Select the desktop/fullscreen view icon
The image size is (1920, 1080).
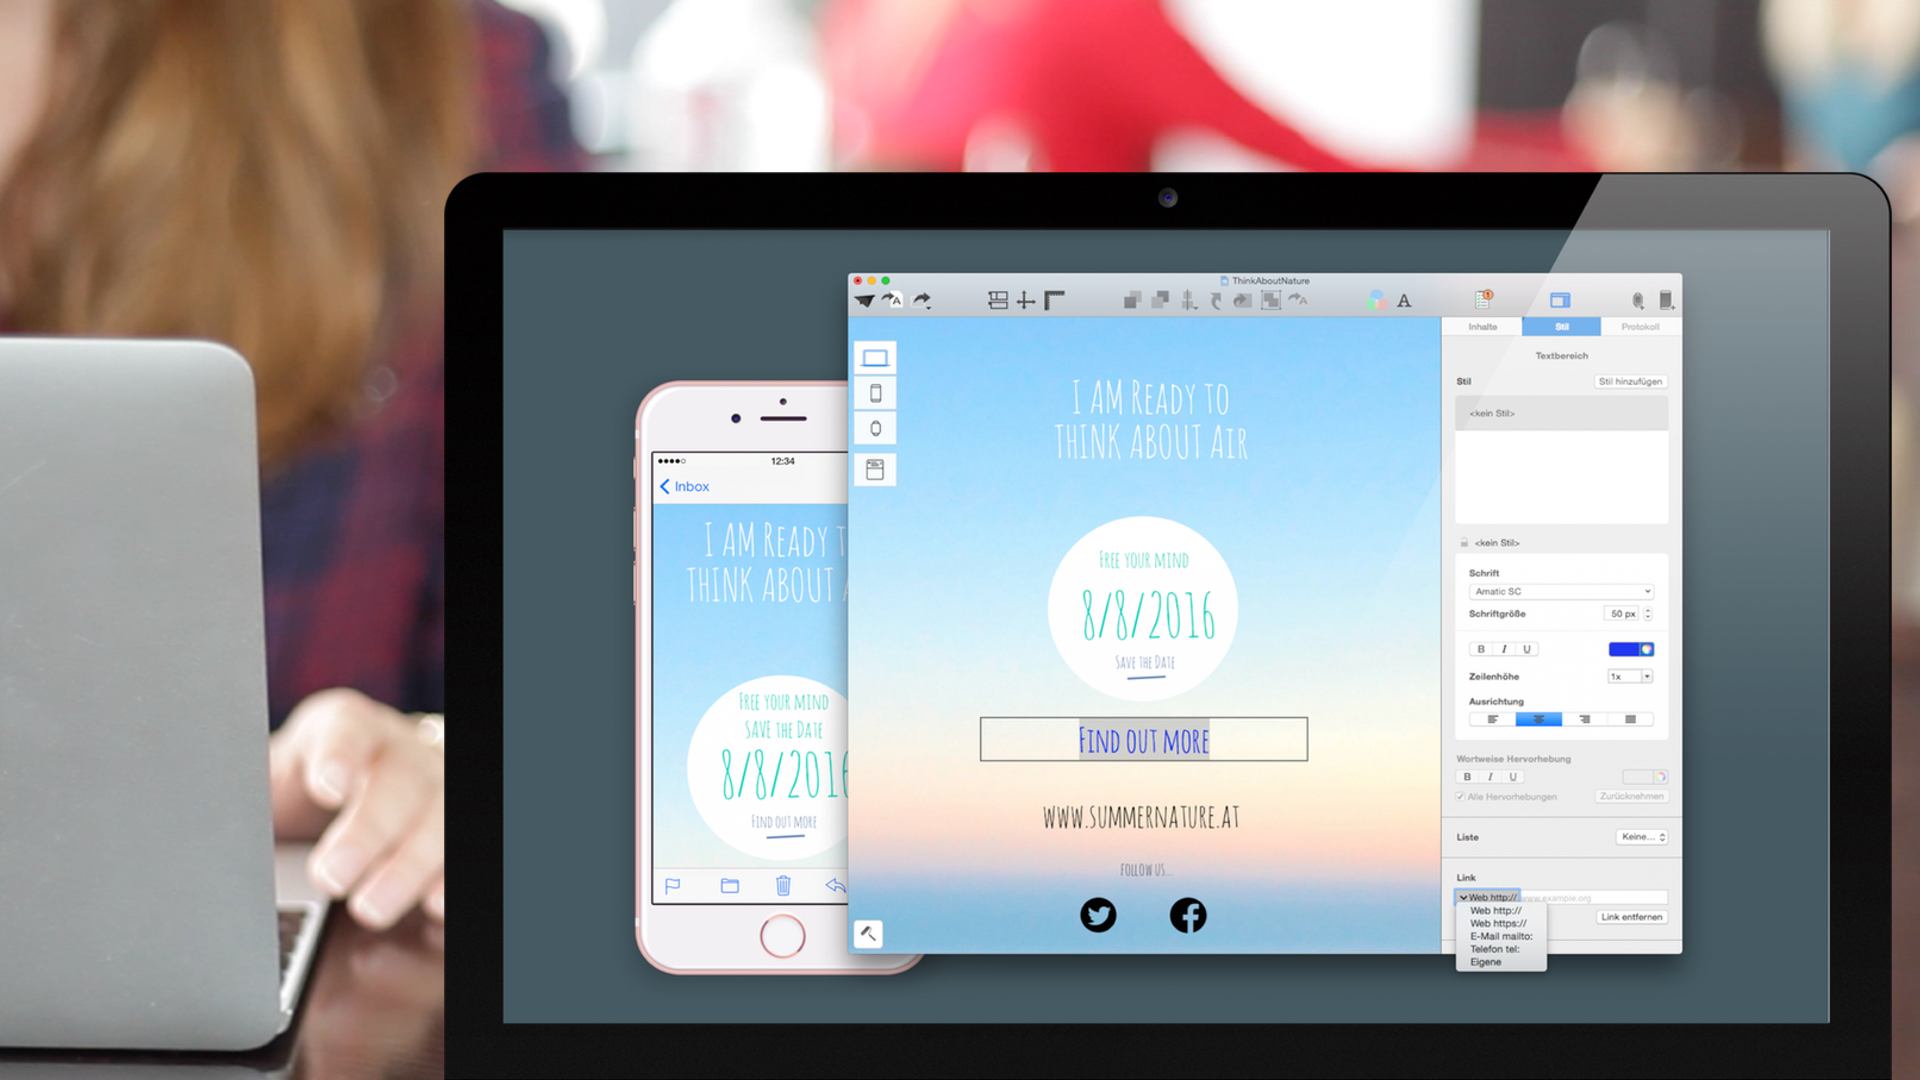coord(872,356)
